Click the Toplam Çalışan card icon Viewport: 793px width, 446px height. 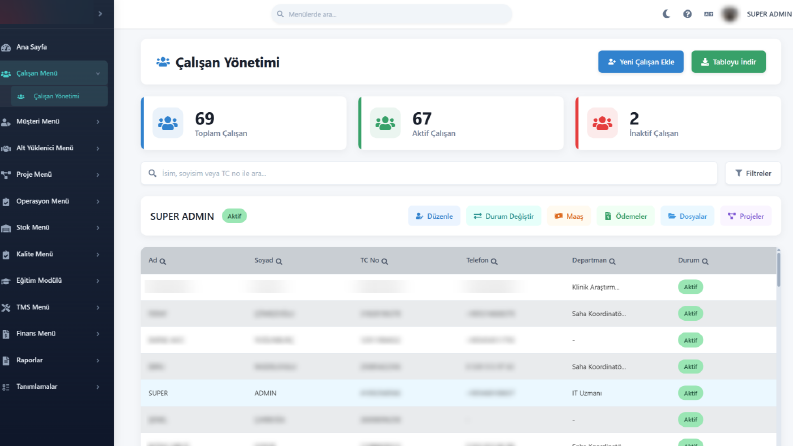pyautogui.click(x=168, y=123)
